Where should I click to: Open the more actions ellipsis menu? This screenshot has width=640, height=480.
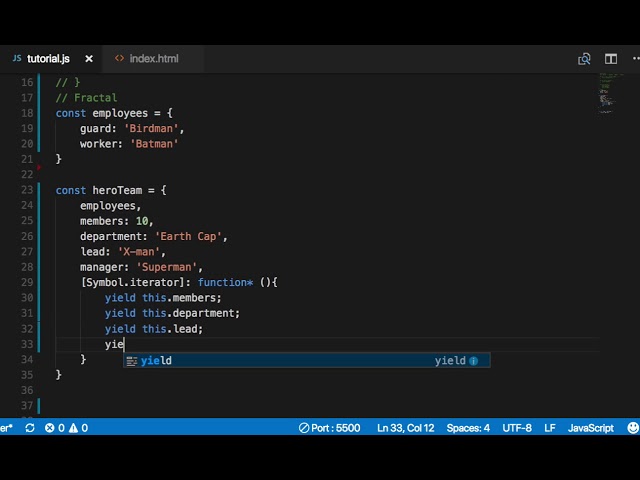pos(636,59)
